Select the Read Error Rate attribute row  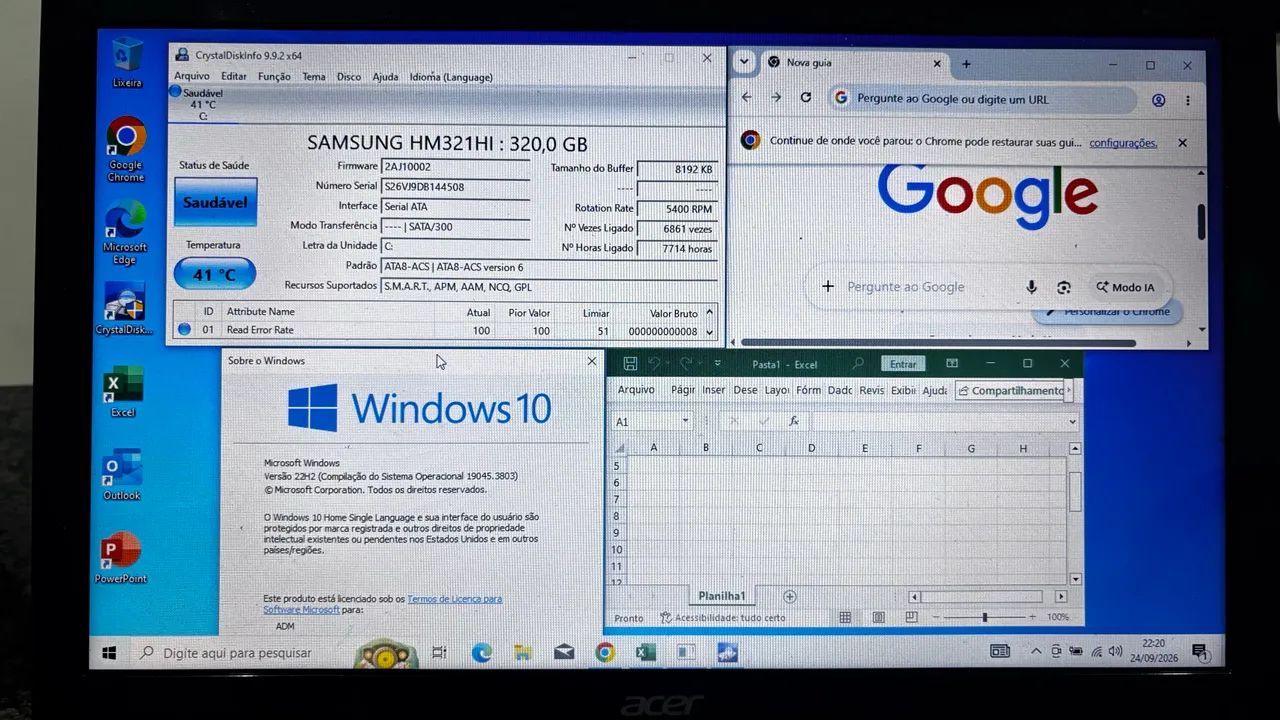point(443,330)
